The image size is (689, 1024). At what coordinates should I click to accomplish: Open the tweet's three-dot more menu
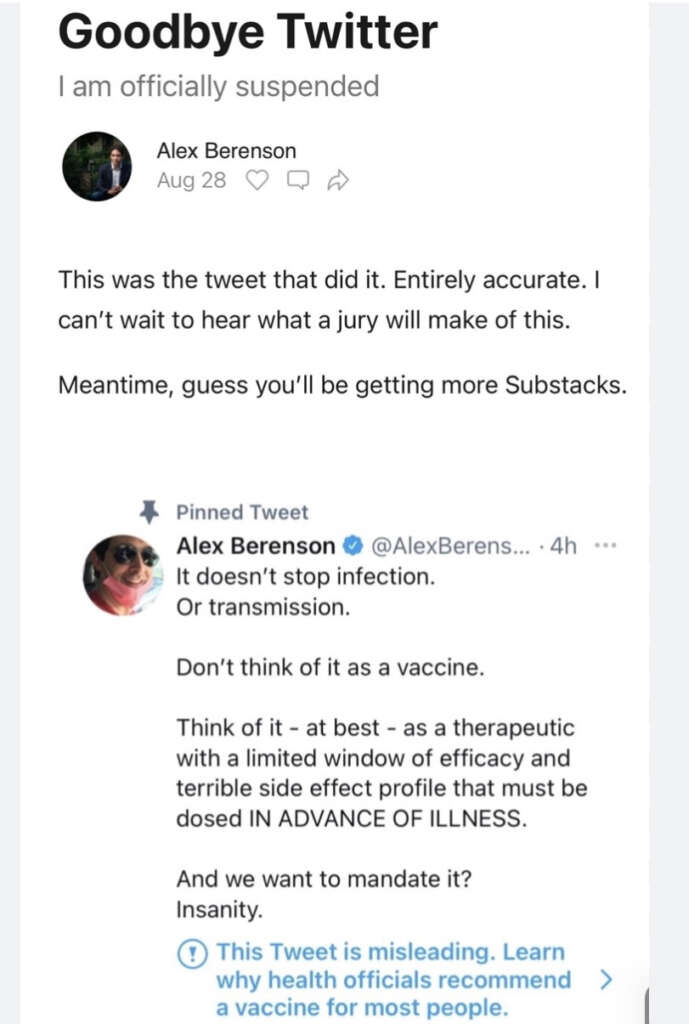pos(606,546)
